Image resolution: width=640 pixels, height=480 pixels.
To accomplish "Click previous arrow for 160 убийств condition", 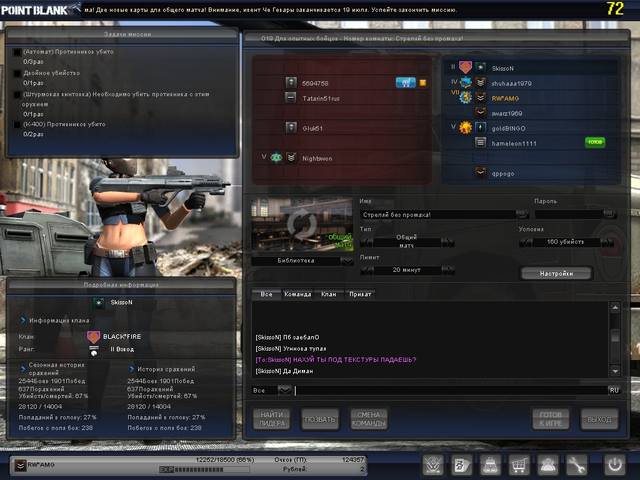I will pyautogui.click(x=525, y=242).
